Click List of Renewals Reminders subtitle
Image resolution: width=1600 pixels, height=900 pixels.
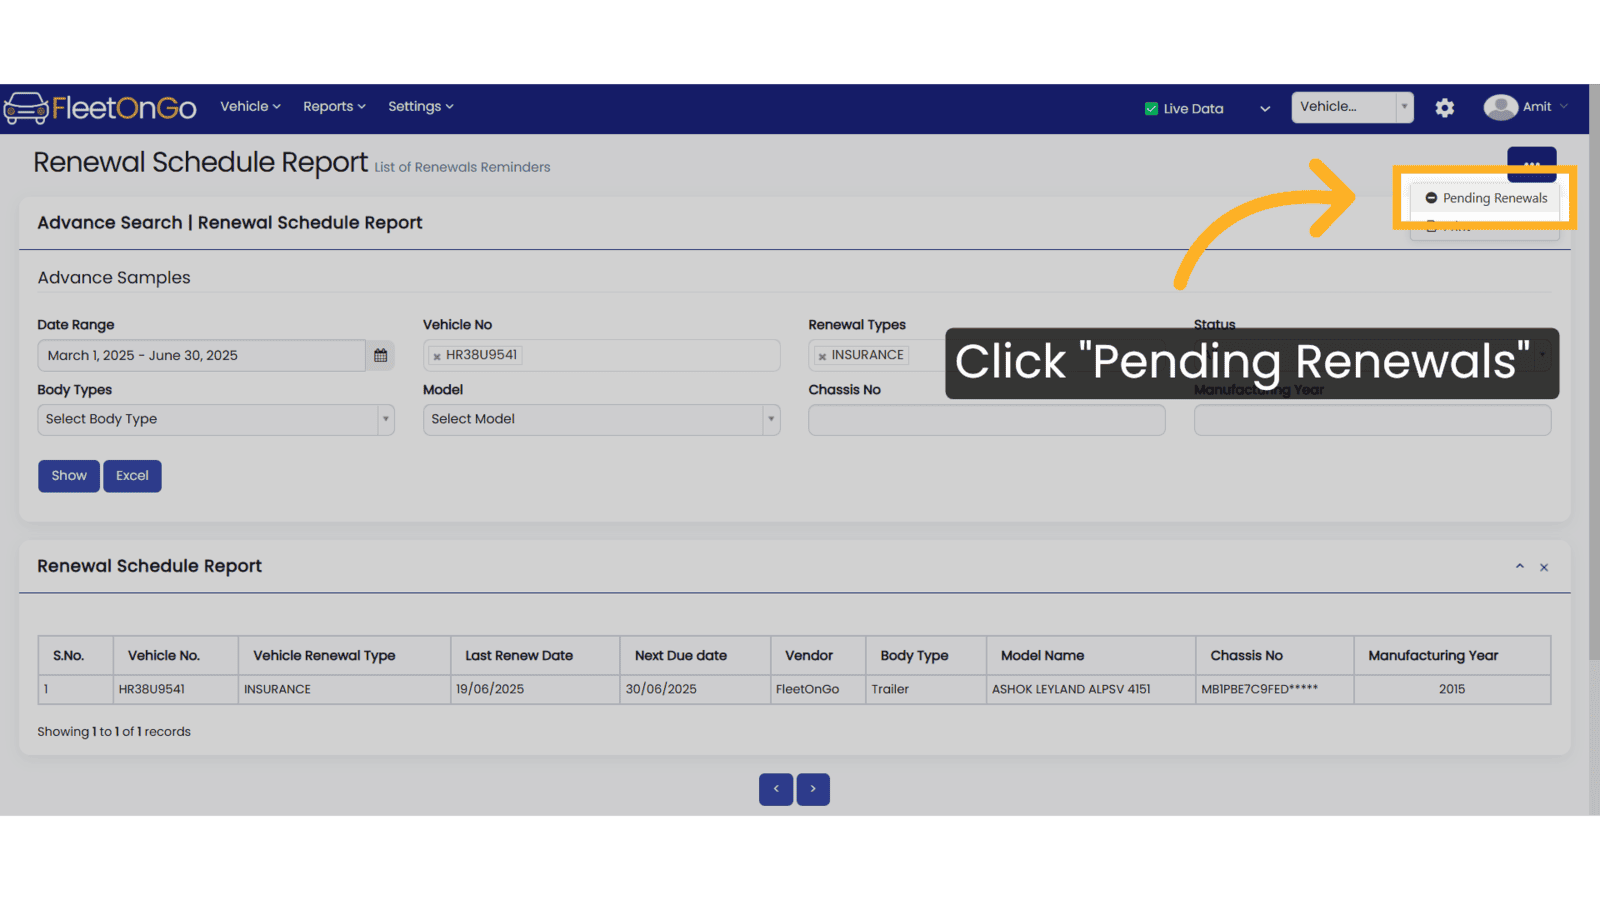pyautogui.click(x=462, y=167)
